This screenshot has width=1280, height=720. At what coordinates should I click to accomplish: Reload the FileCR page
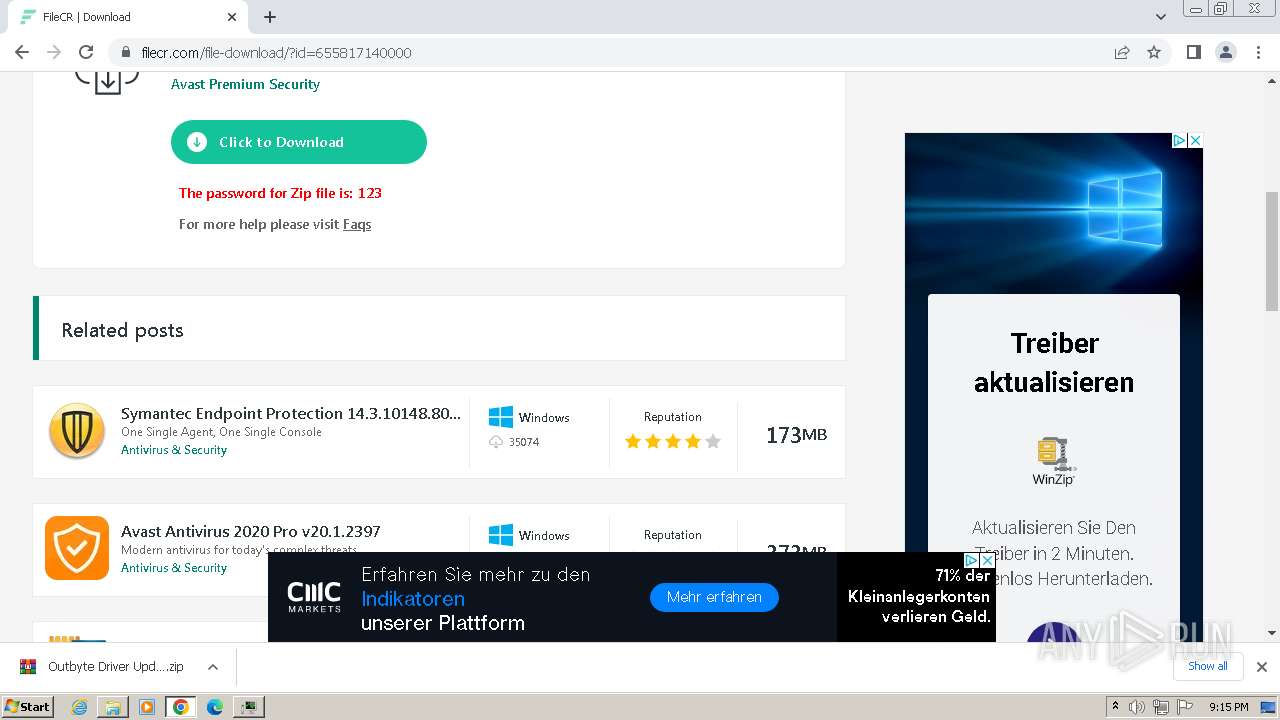pos(86,53)
